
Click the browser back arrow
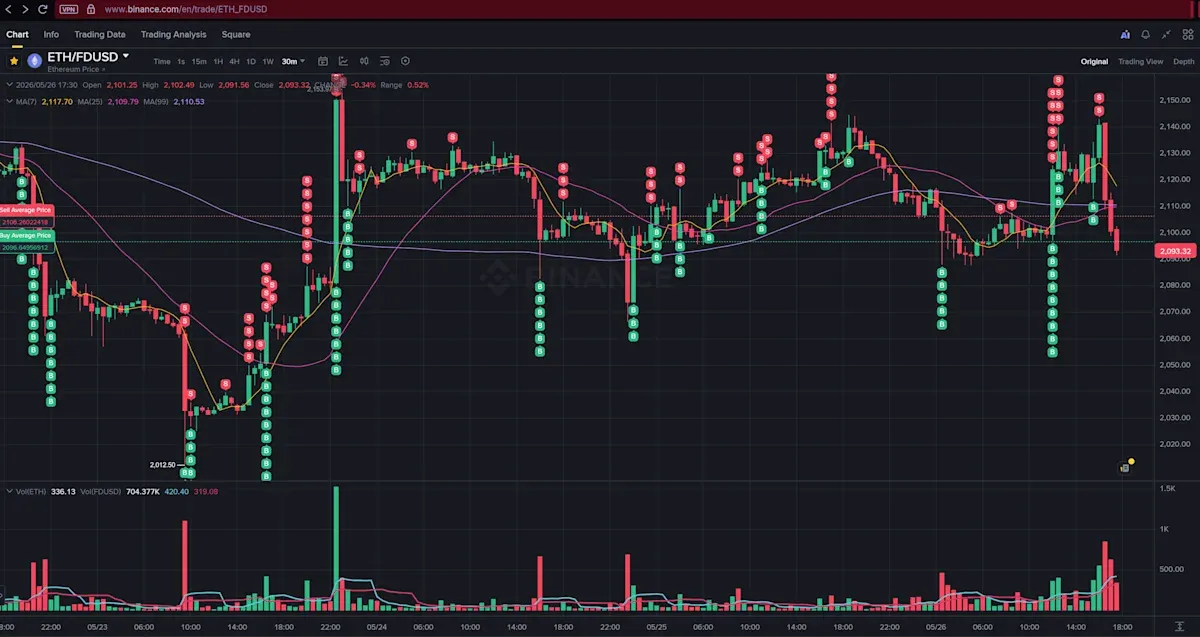tap(9, 9)
